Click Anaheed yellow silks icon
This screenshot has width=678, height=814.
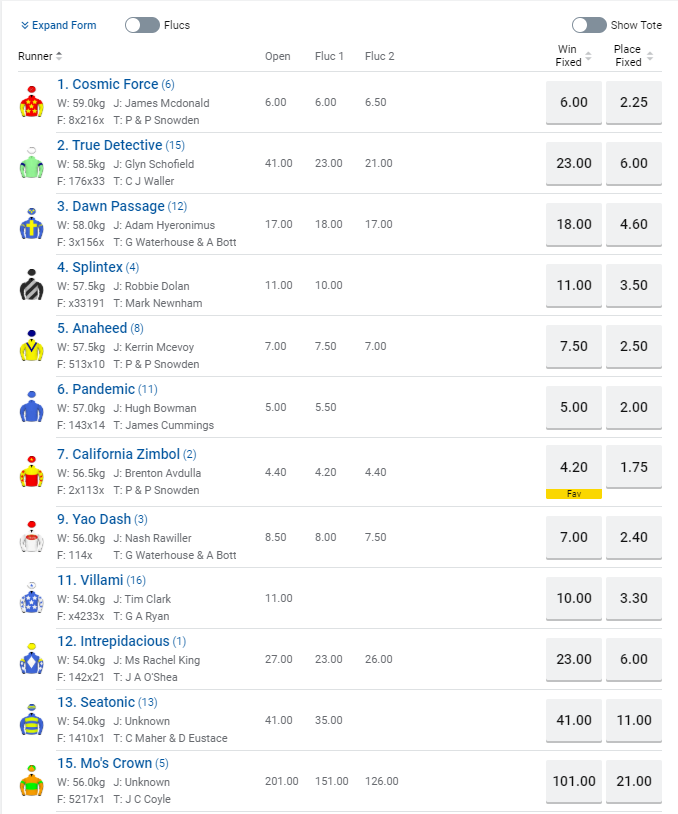(x=31, y=347)
